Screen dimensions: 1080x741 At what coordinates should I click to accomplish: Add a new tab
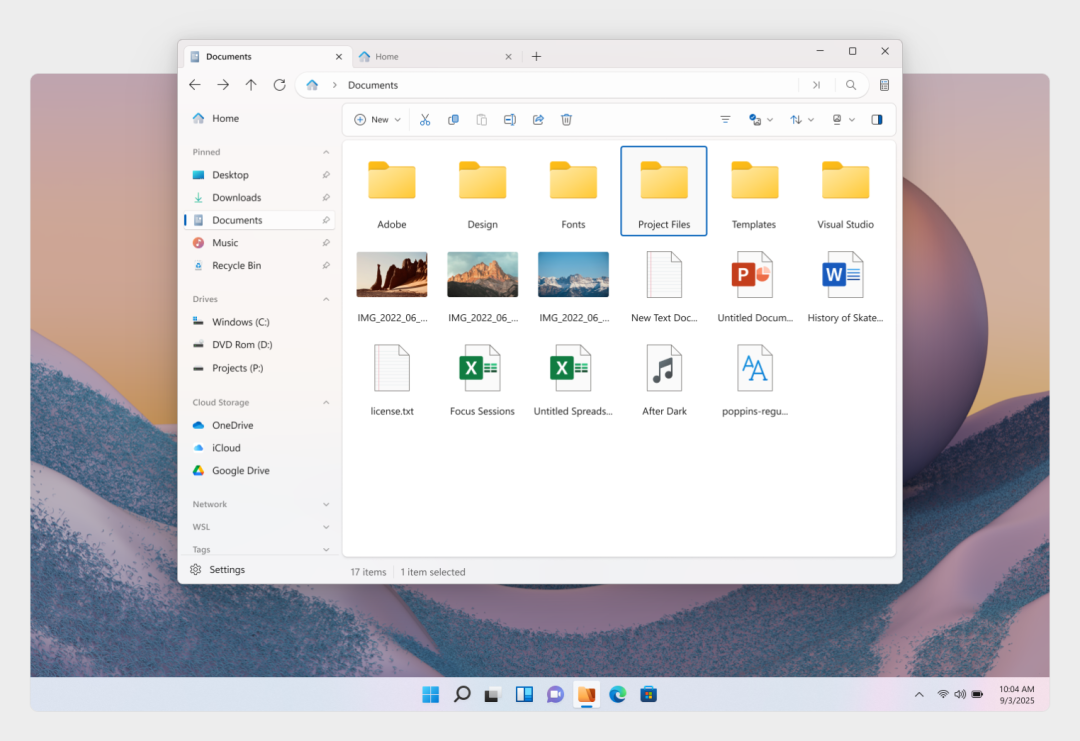(537, 56)
